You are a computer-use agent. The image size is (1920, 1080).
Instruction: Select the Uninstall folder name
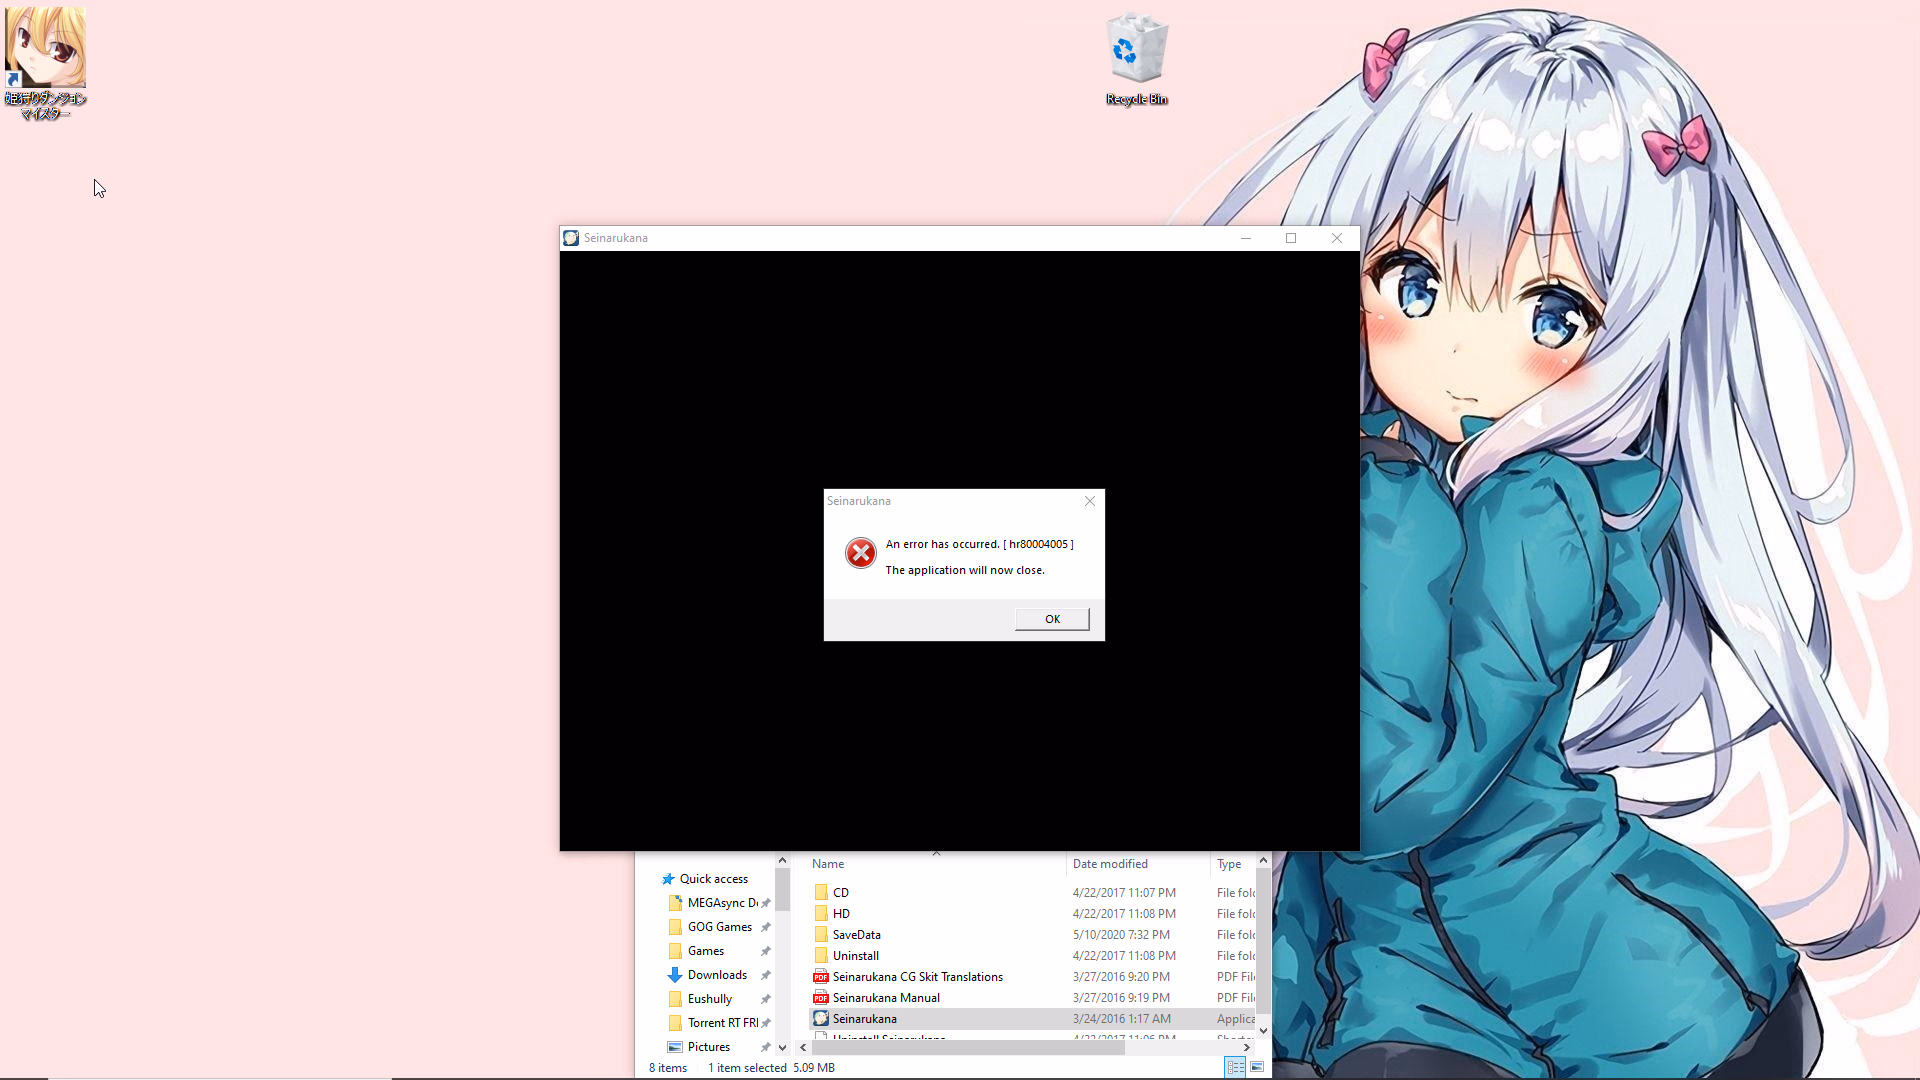856,956
